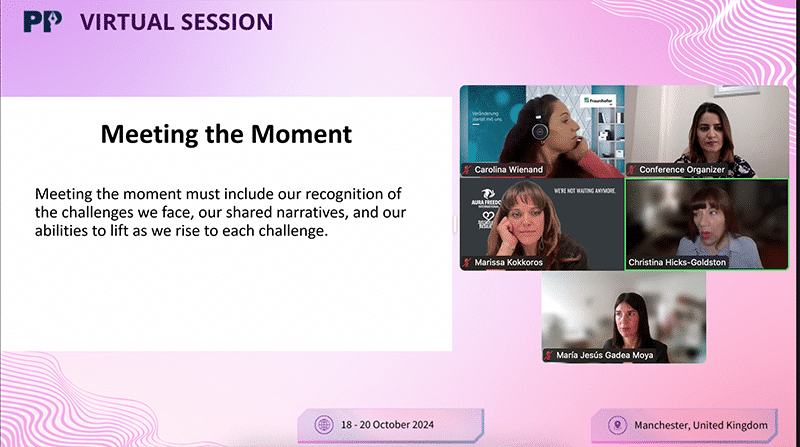Select Christina Hicks-Goldston's highlighted video tile

click(x=706, y=222)
